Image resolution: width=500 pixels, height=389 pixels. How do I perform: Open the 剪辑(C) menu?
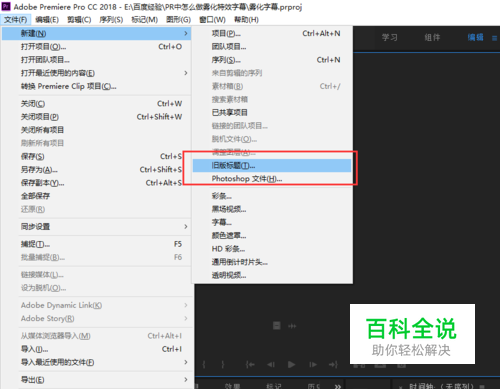pyautogui.click(x=79, y=20)
